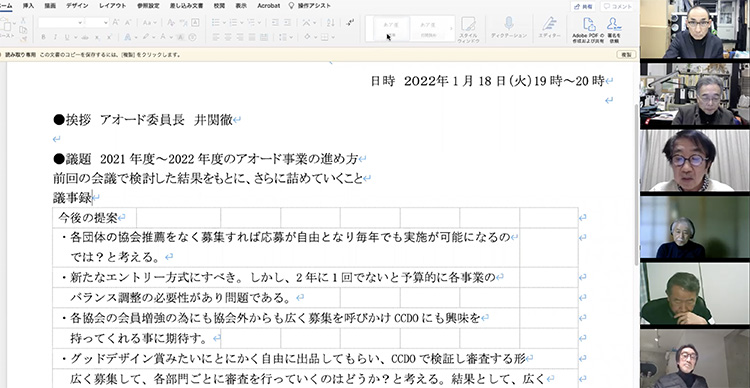Start ディクテーション microphone dictation
The width and height of the screenshot is (750, 388).
point(508,28)
